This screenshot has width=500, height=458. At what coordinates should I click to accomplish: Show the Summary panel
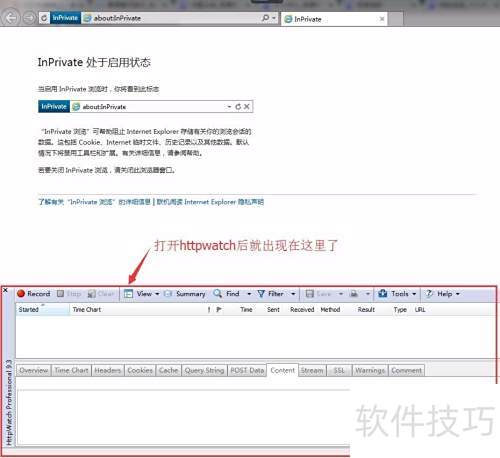(x=185, y=294)
